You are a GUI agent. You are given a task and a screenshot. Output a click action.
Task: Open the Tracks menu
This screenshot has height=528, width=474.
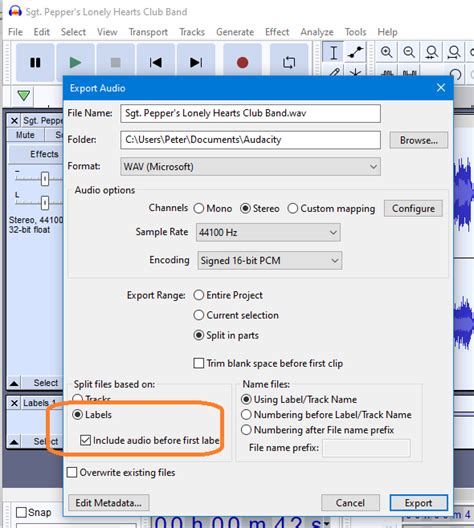coord(192,32)
